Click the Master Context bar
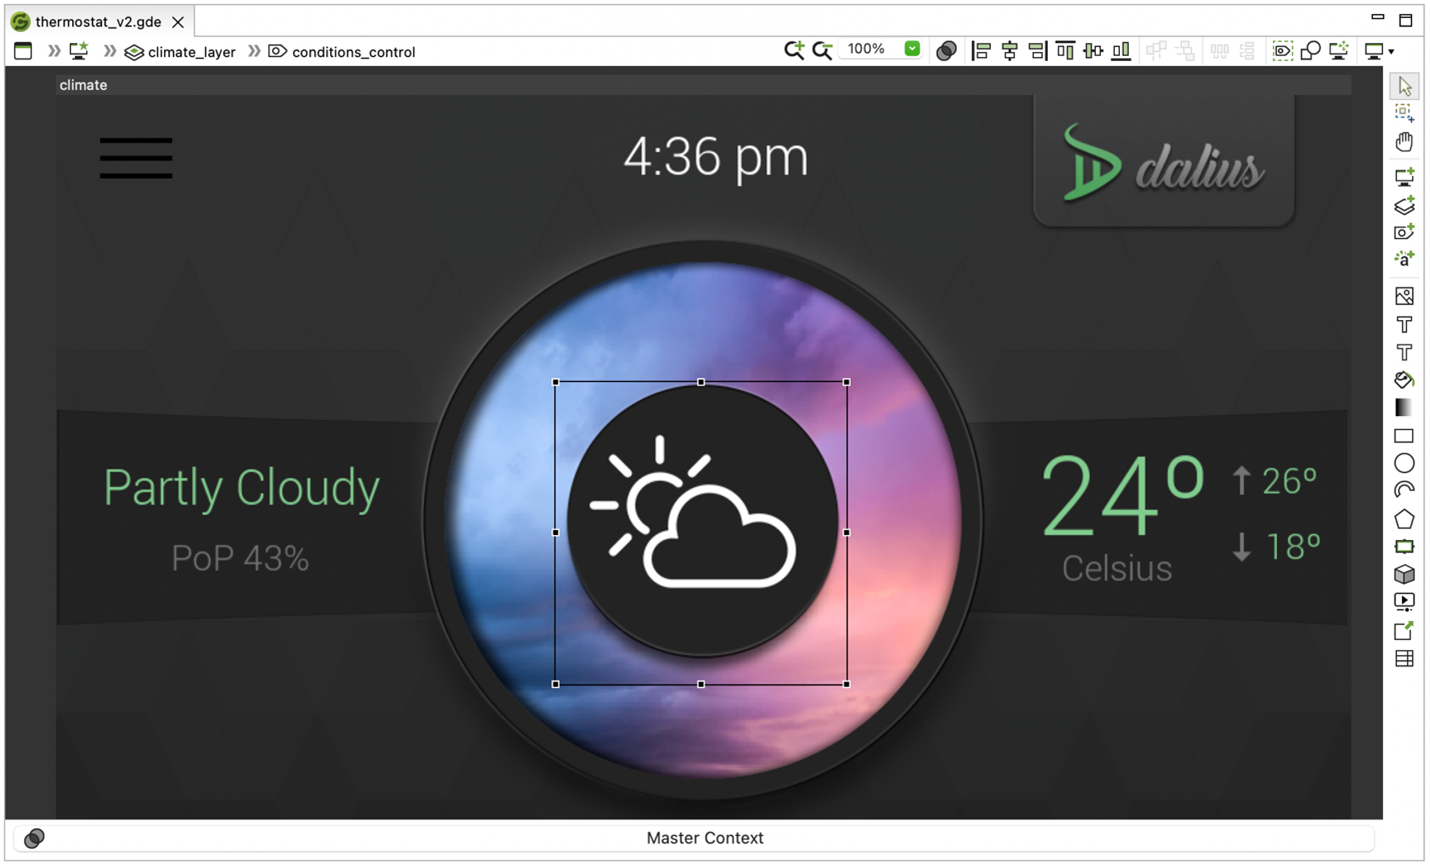1430x864 pixels. coord(705,838)
